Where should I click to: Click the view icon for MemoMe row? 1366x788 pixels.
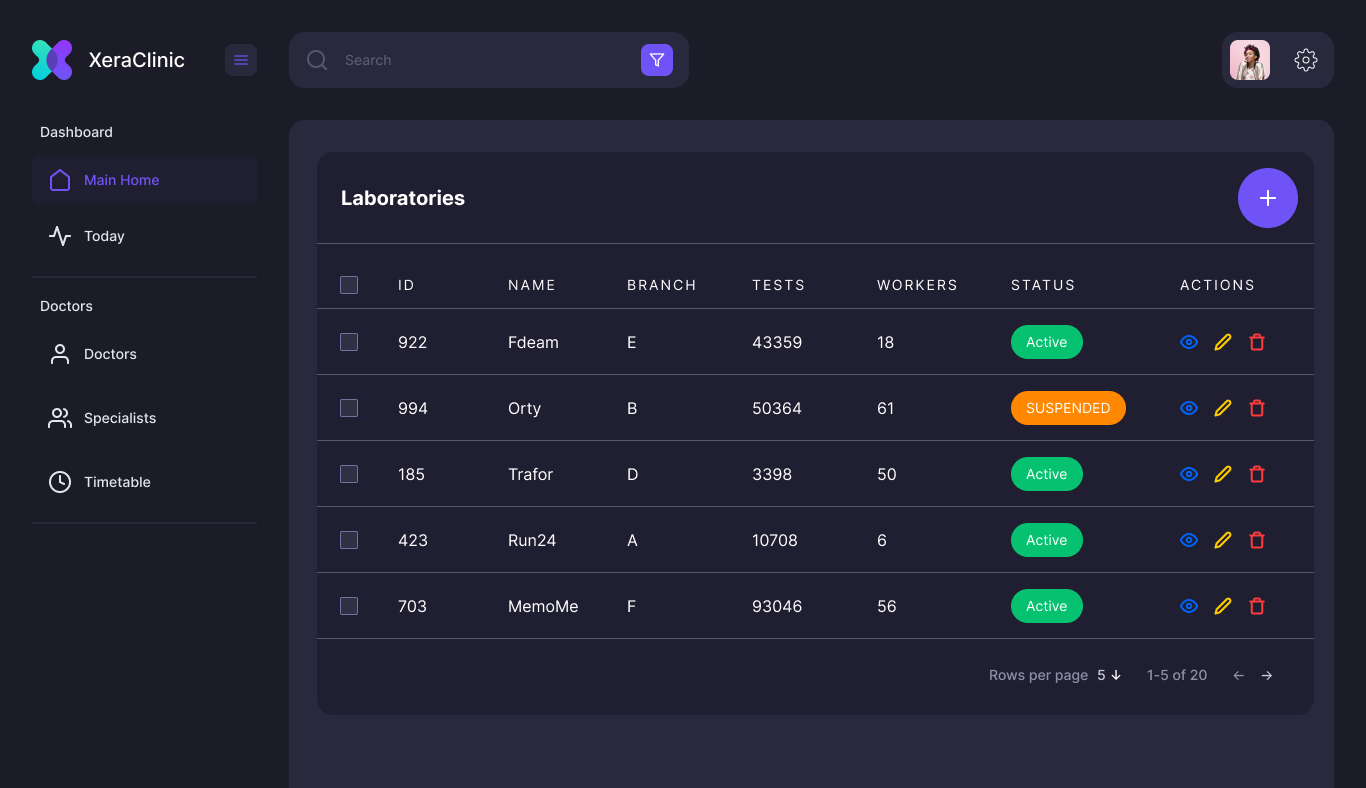point(1188,605)
